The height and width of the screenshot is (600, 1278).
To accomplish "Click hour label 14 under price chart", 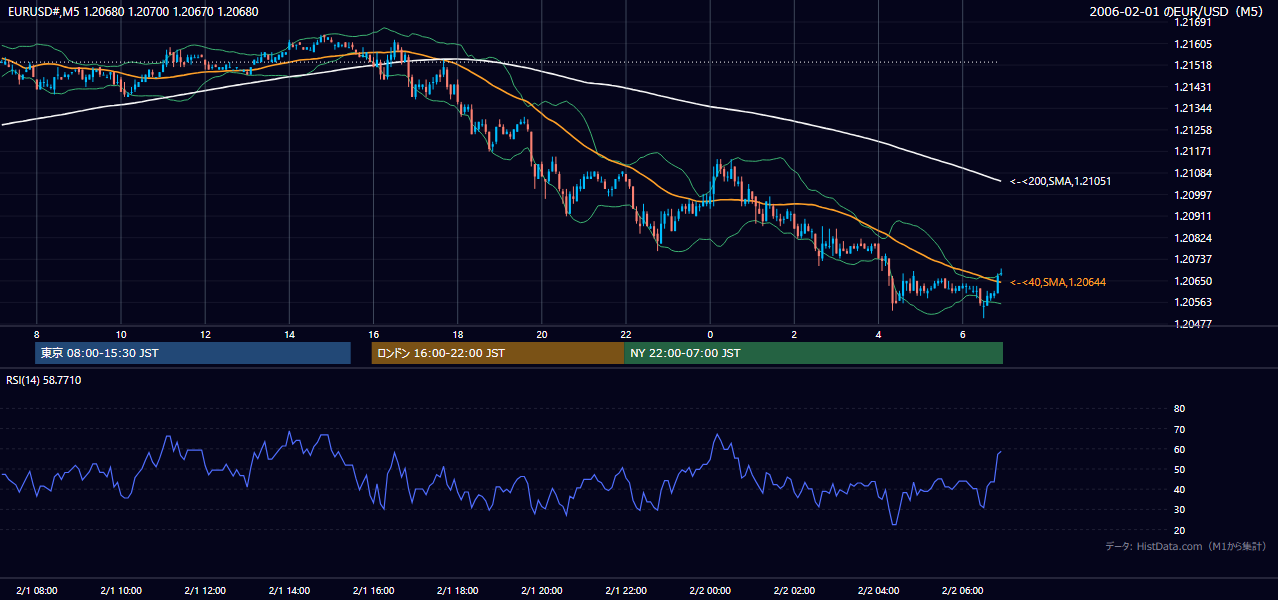I will tap(289, 333).
